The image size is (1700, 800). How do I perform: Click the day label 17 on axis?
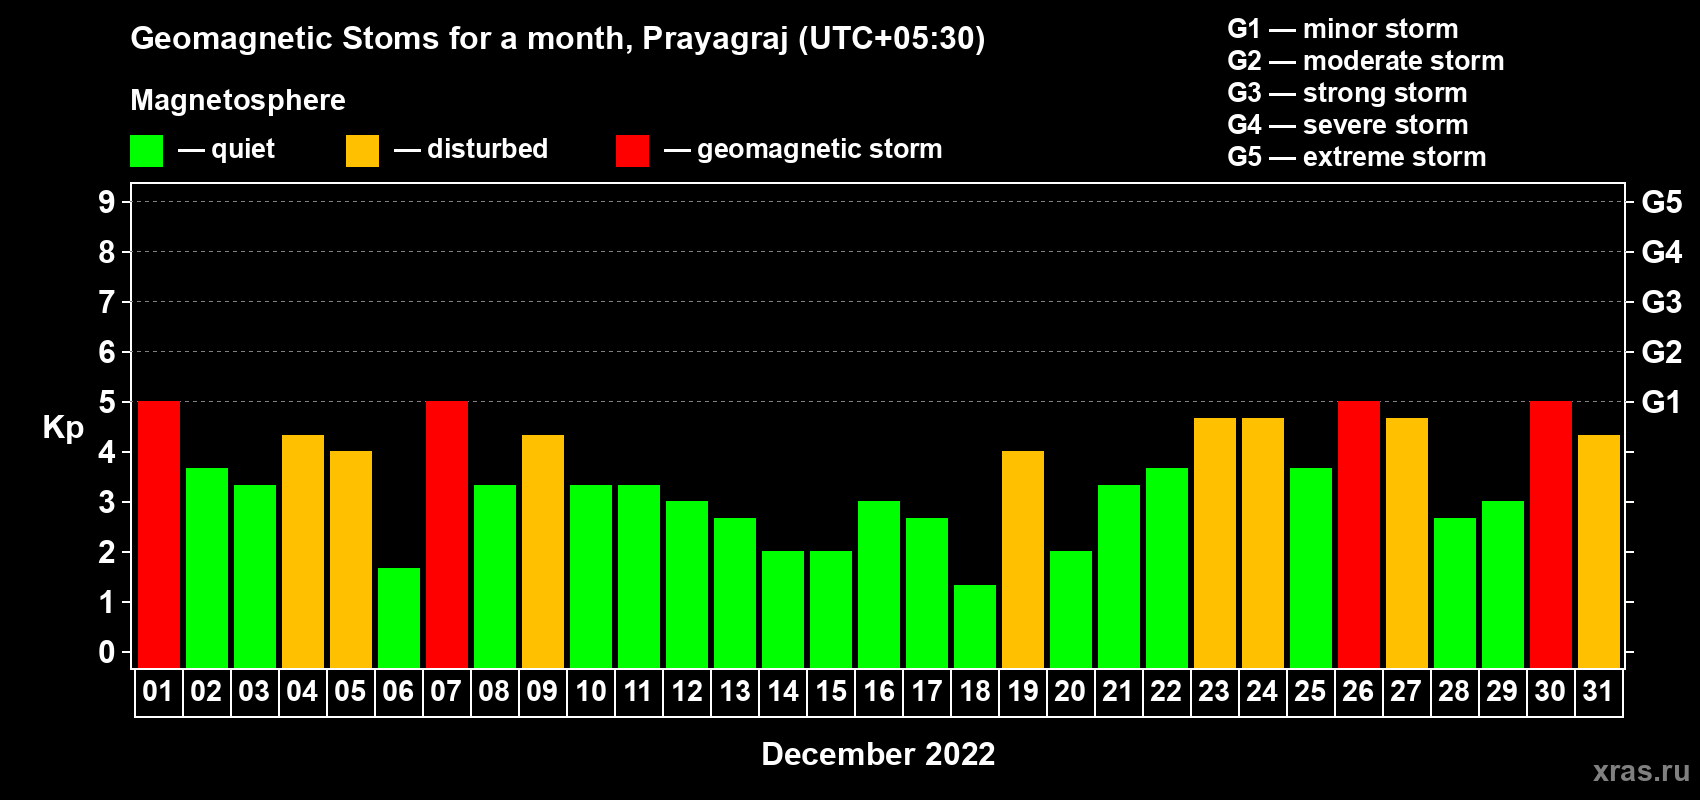click(927, 691)
